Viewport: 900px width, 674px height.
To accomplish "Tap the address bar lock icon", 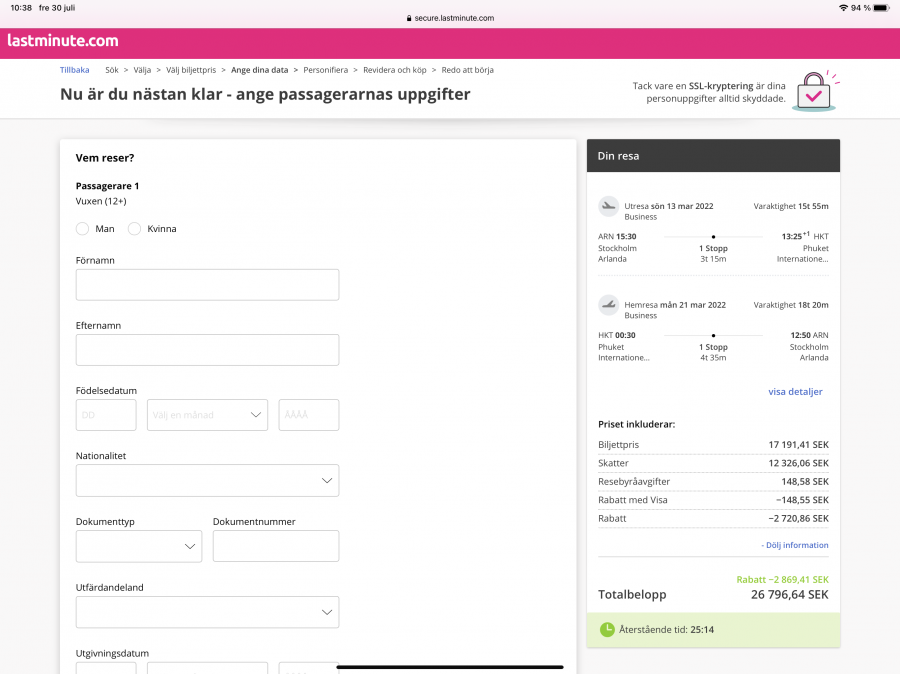I will point(409,18).
